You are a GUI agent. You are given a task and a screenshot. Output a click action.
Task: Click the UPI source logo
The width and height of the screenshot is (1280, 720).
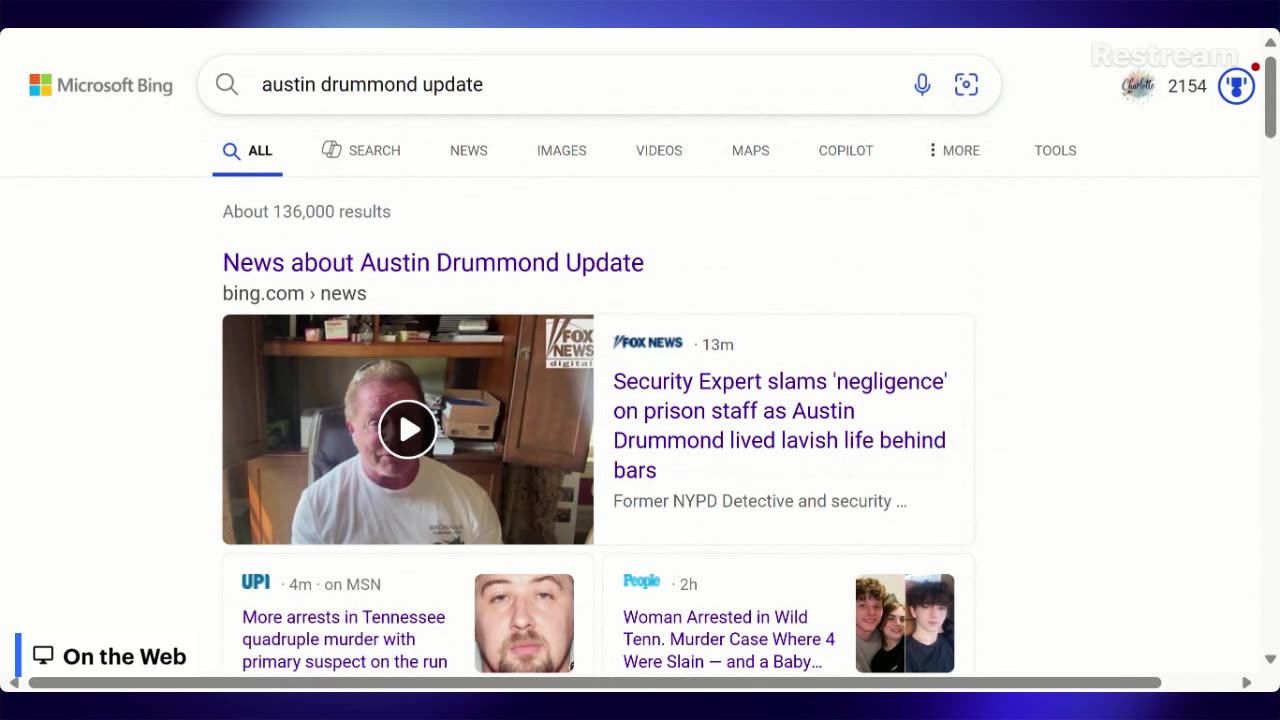pos(256,582)
